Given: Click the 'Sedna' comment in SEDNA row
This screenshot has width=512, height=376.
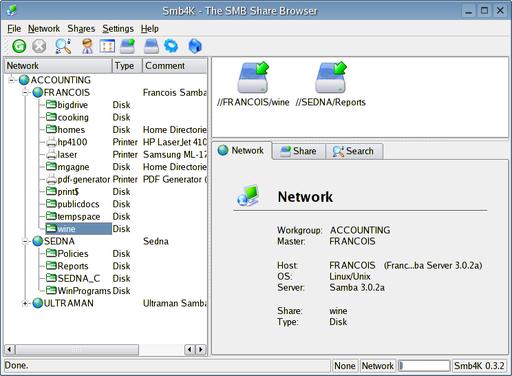Looking at the screenshot, I should [x=156, y=241].
